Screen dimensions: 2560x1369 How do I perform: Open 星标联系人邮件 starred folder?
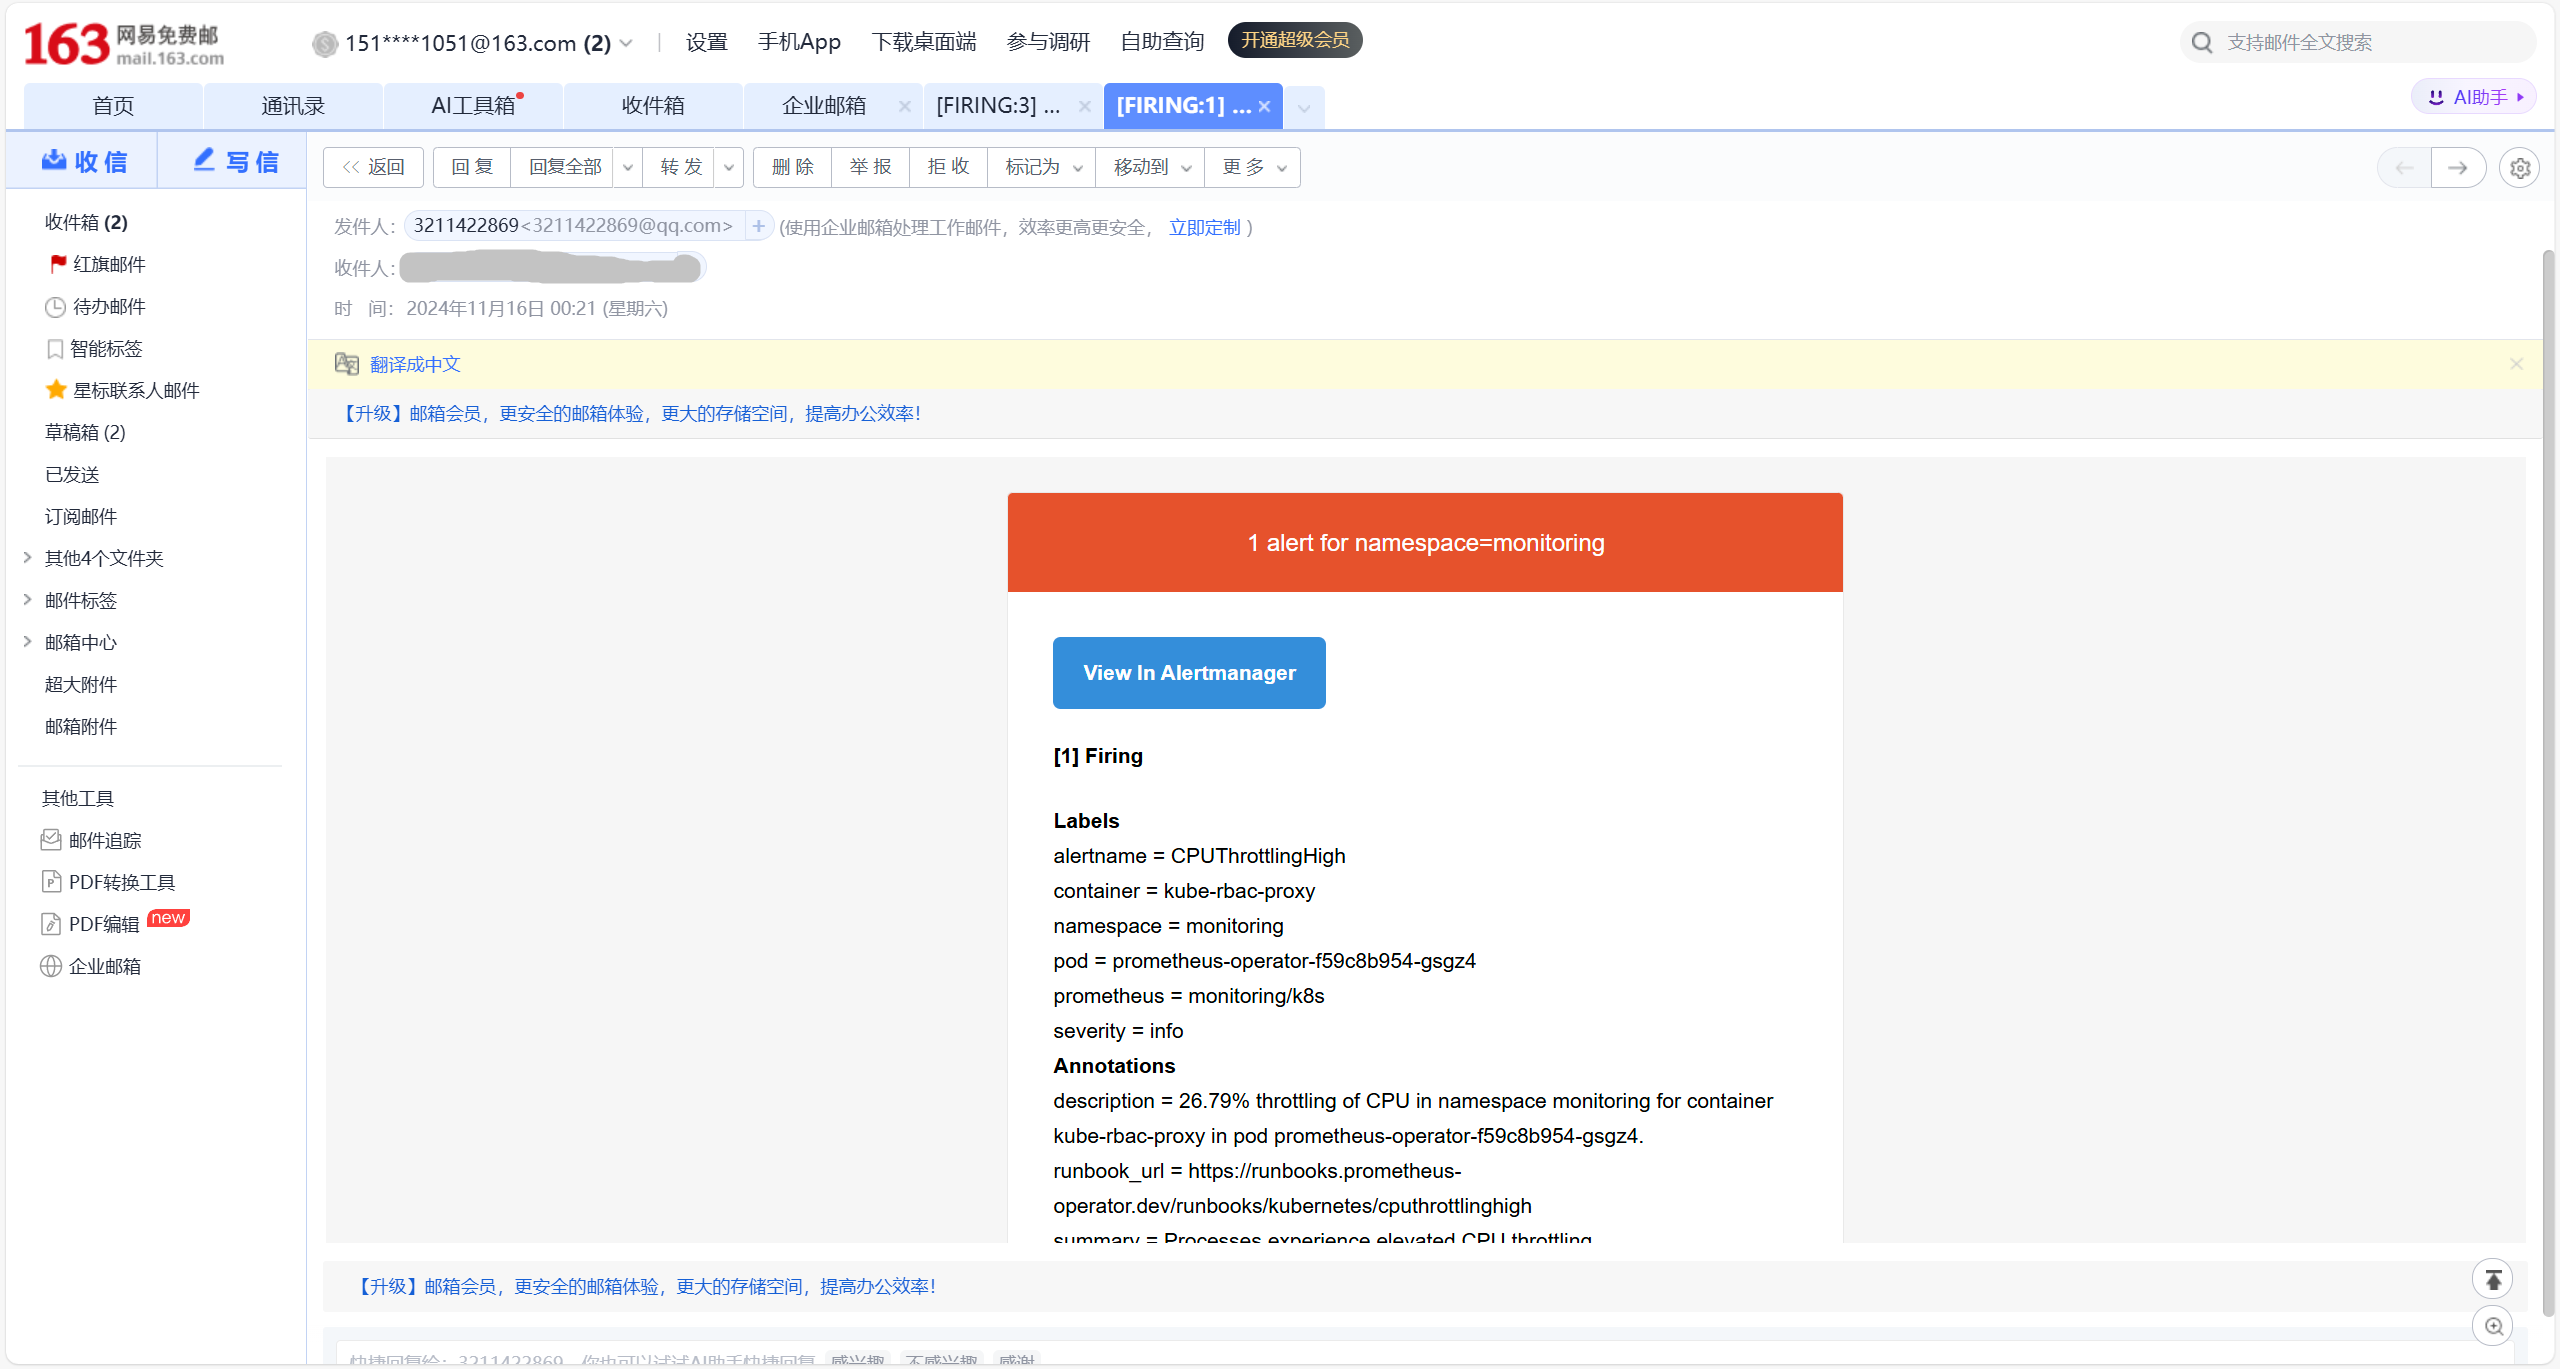coord(135,390)
